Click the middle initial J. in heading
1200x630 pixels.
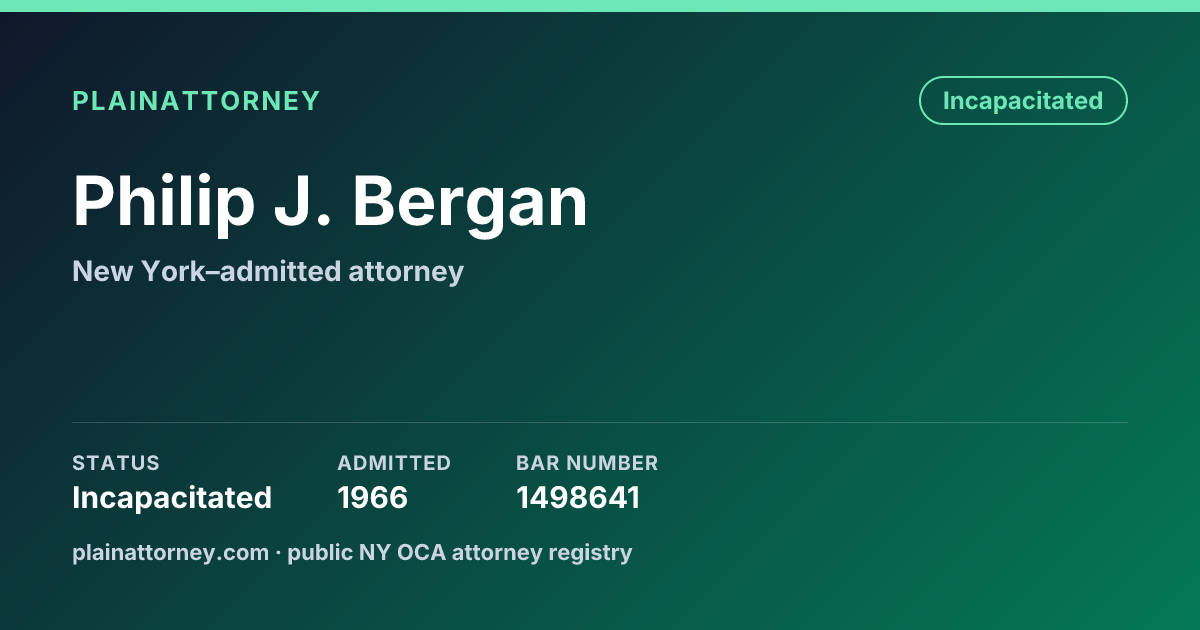tap(305, 201)
